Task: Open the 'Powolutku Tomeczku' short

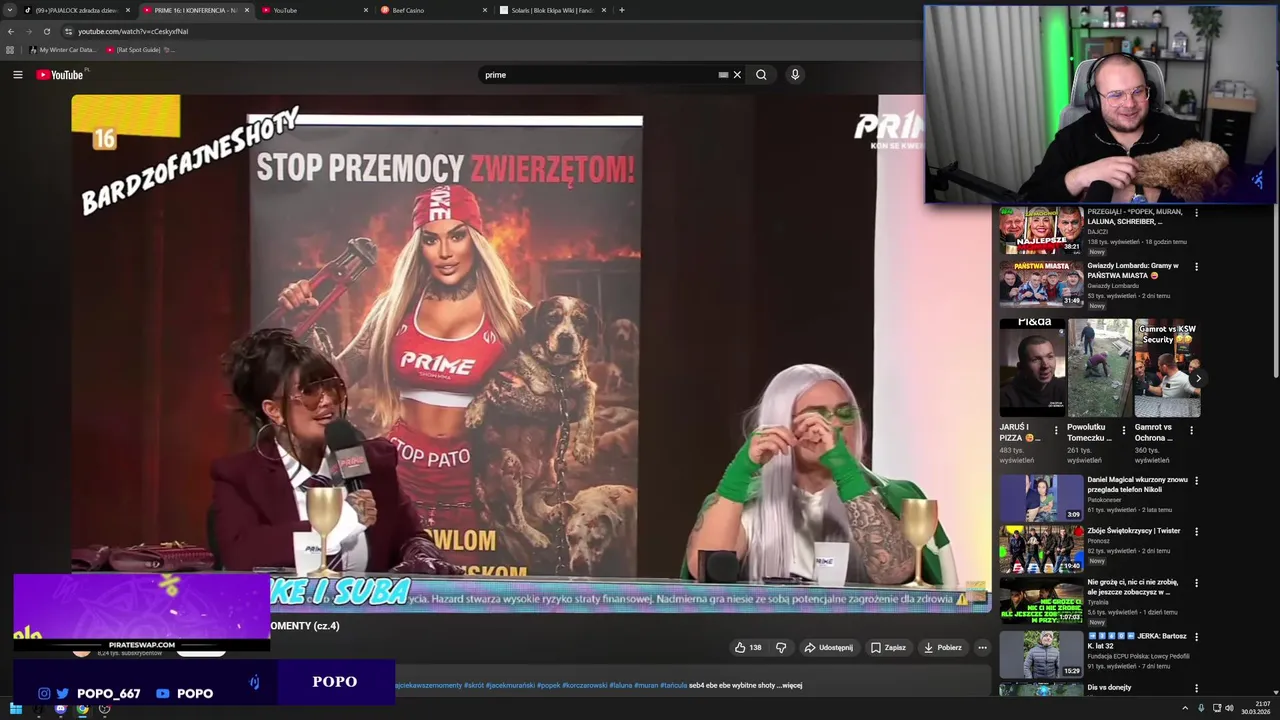Action: point(1099,368)
